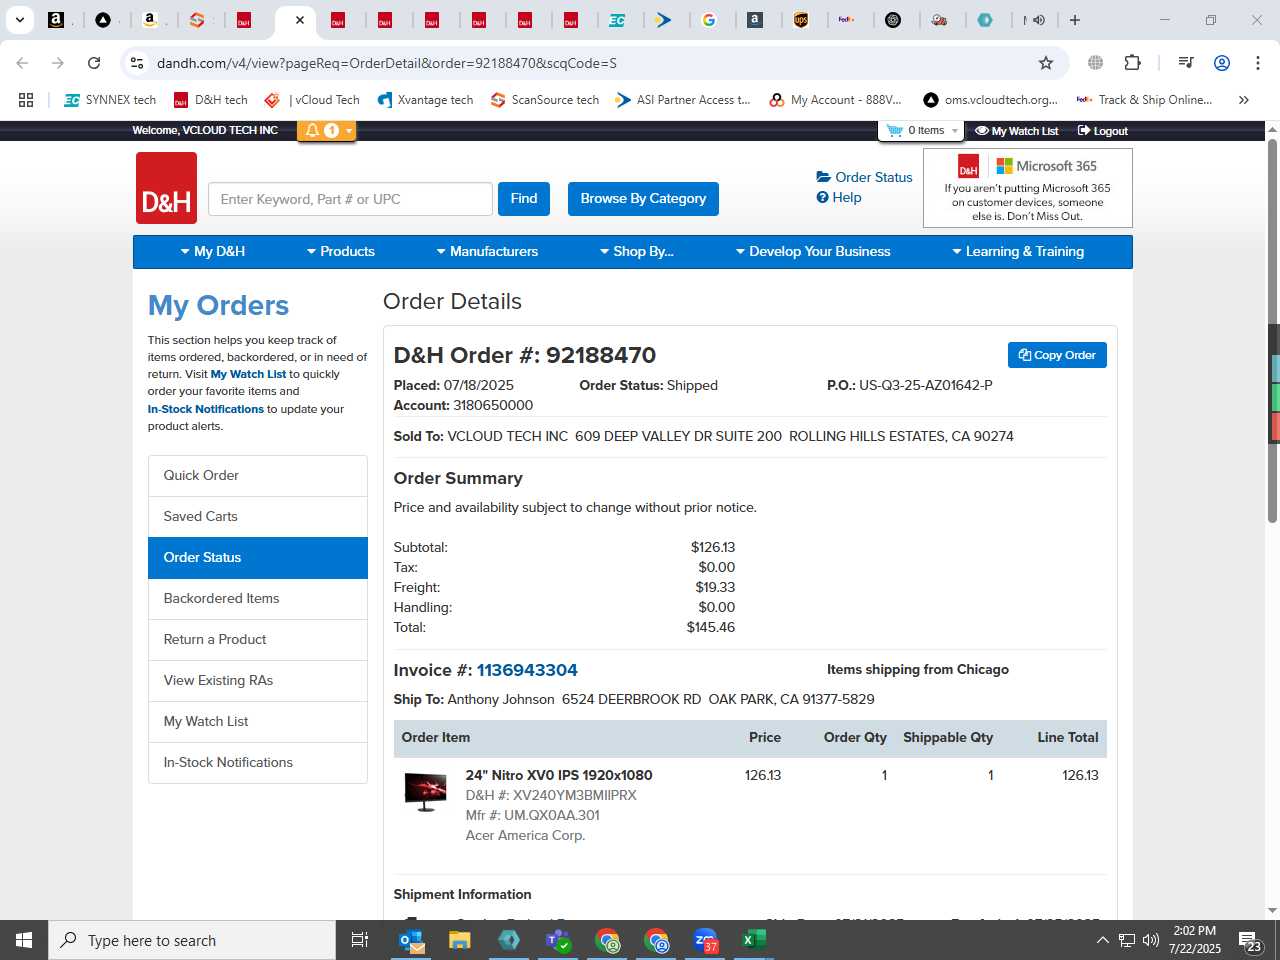Click the keyword, part # or UPC search field
The image size is (1280, 960).
[x=350, y=199]
